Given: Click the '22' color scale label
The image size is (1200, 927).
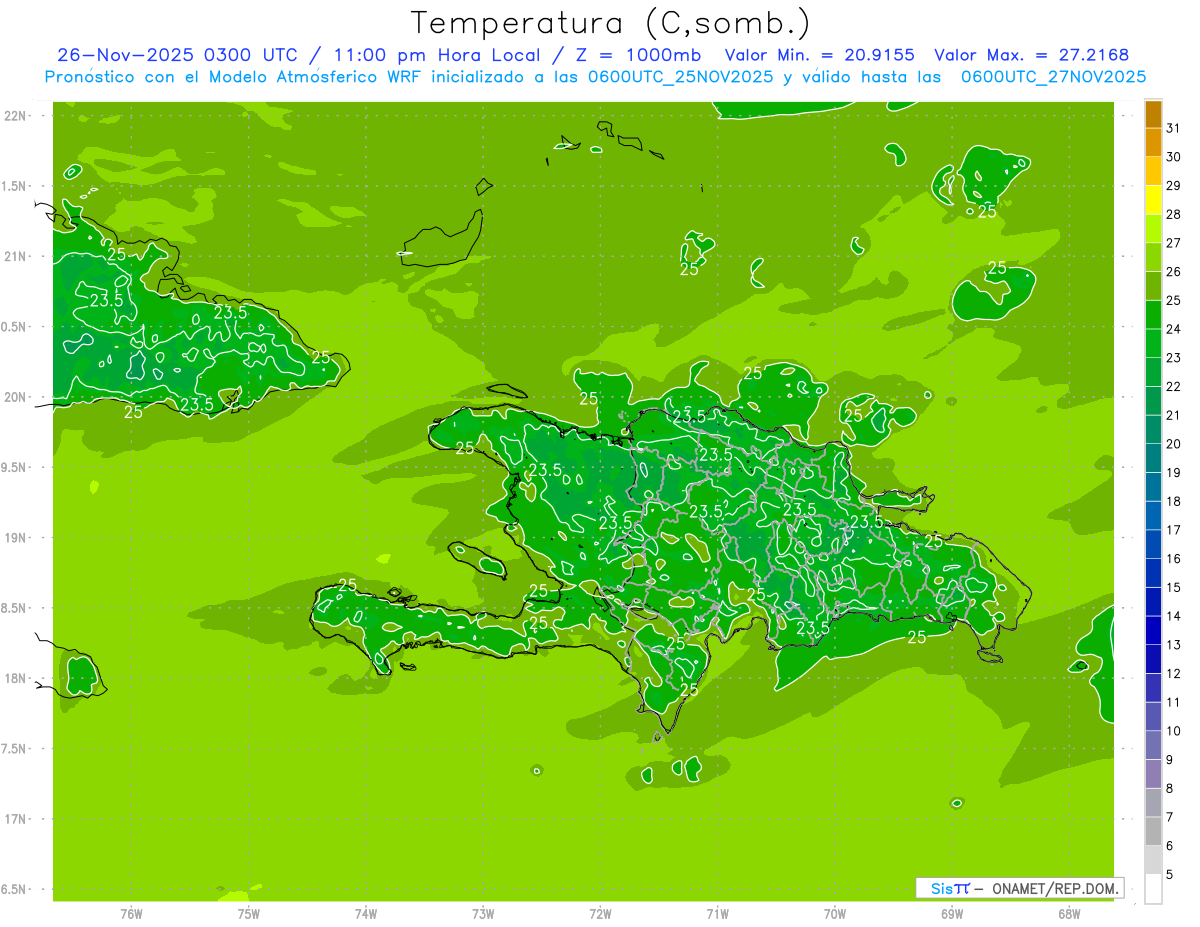Looking at the screenshot, I should [x=1174, y=387].
